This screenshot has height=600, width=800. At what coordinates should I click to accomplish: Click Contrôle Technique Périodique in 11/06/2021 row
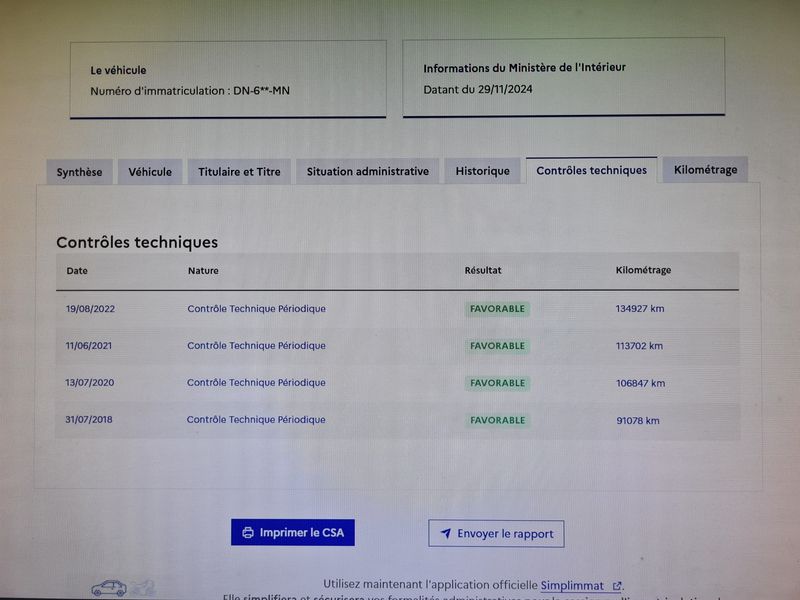click(x=256, y=345)
